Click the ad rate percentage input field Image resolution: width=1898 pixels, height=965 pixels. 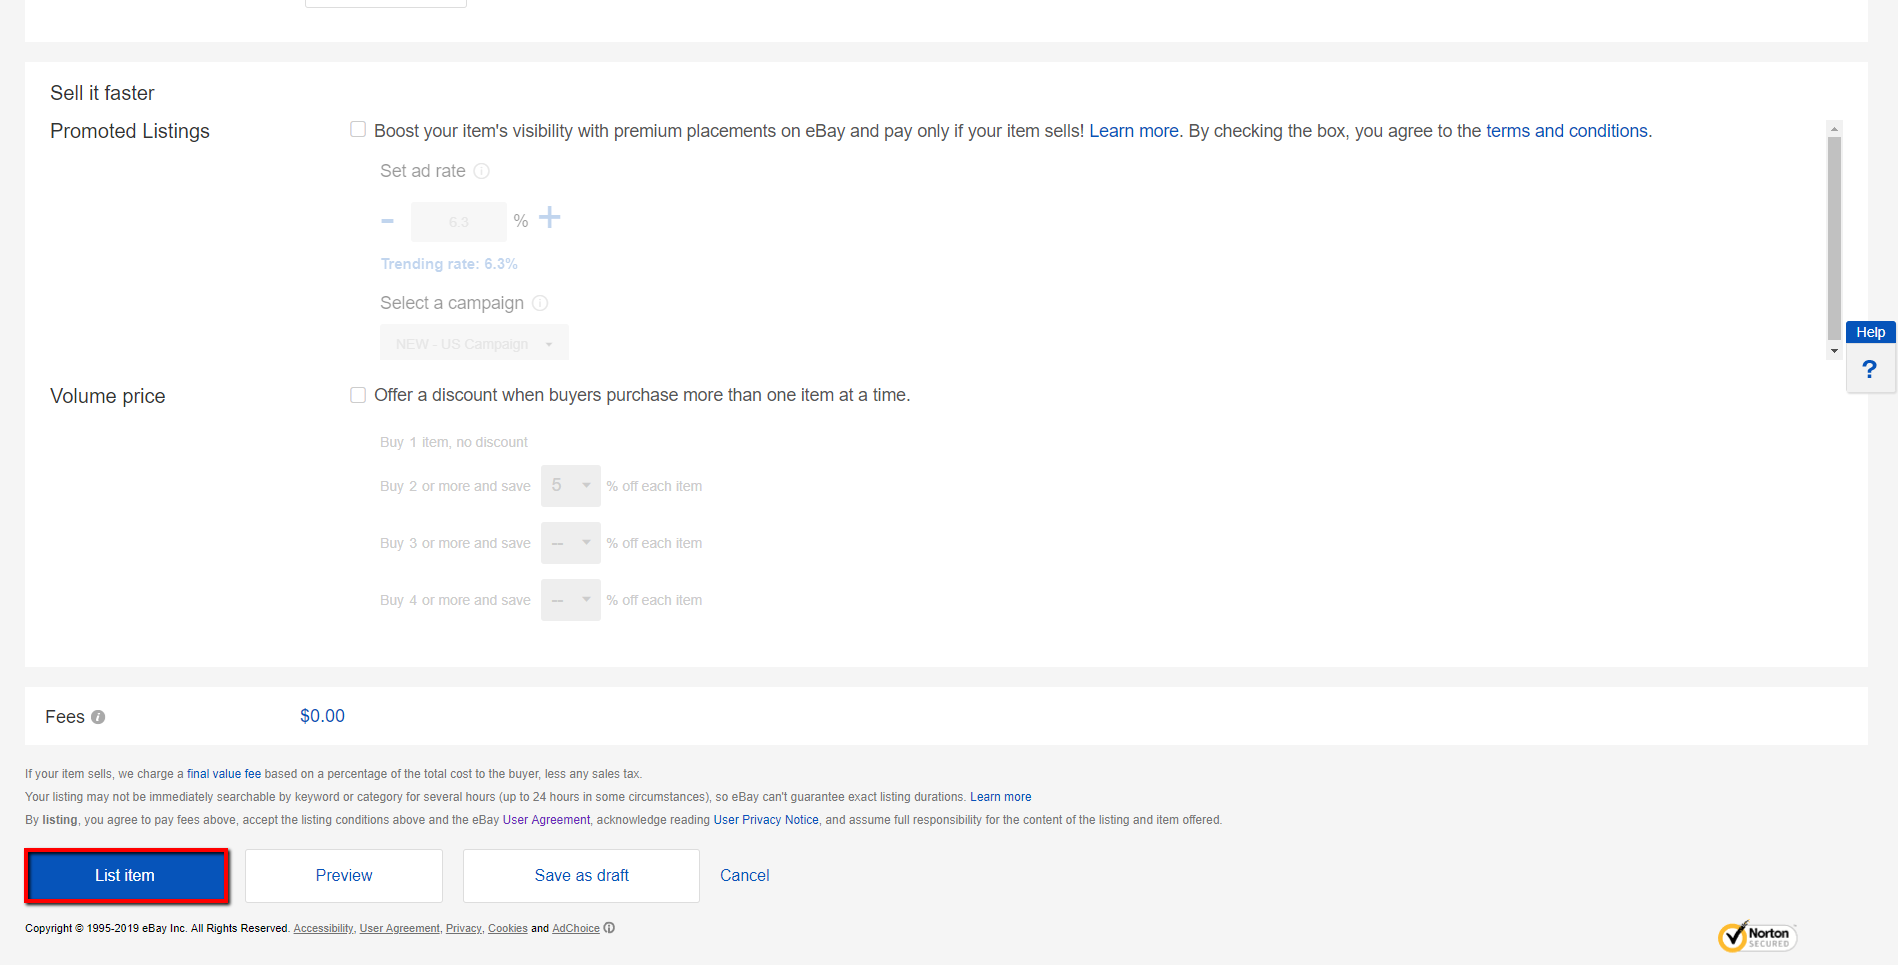tap(459, 221)
